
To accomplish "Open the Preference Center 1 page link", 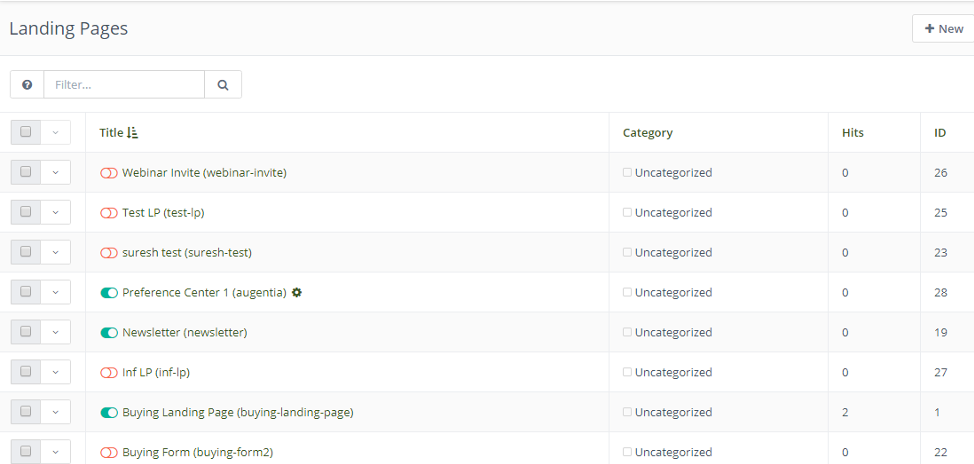I will [204, 293].
